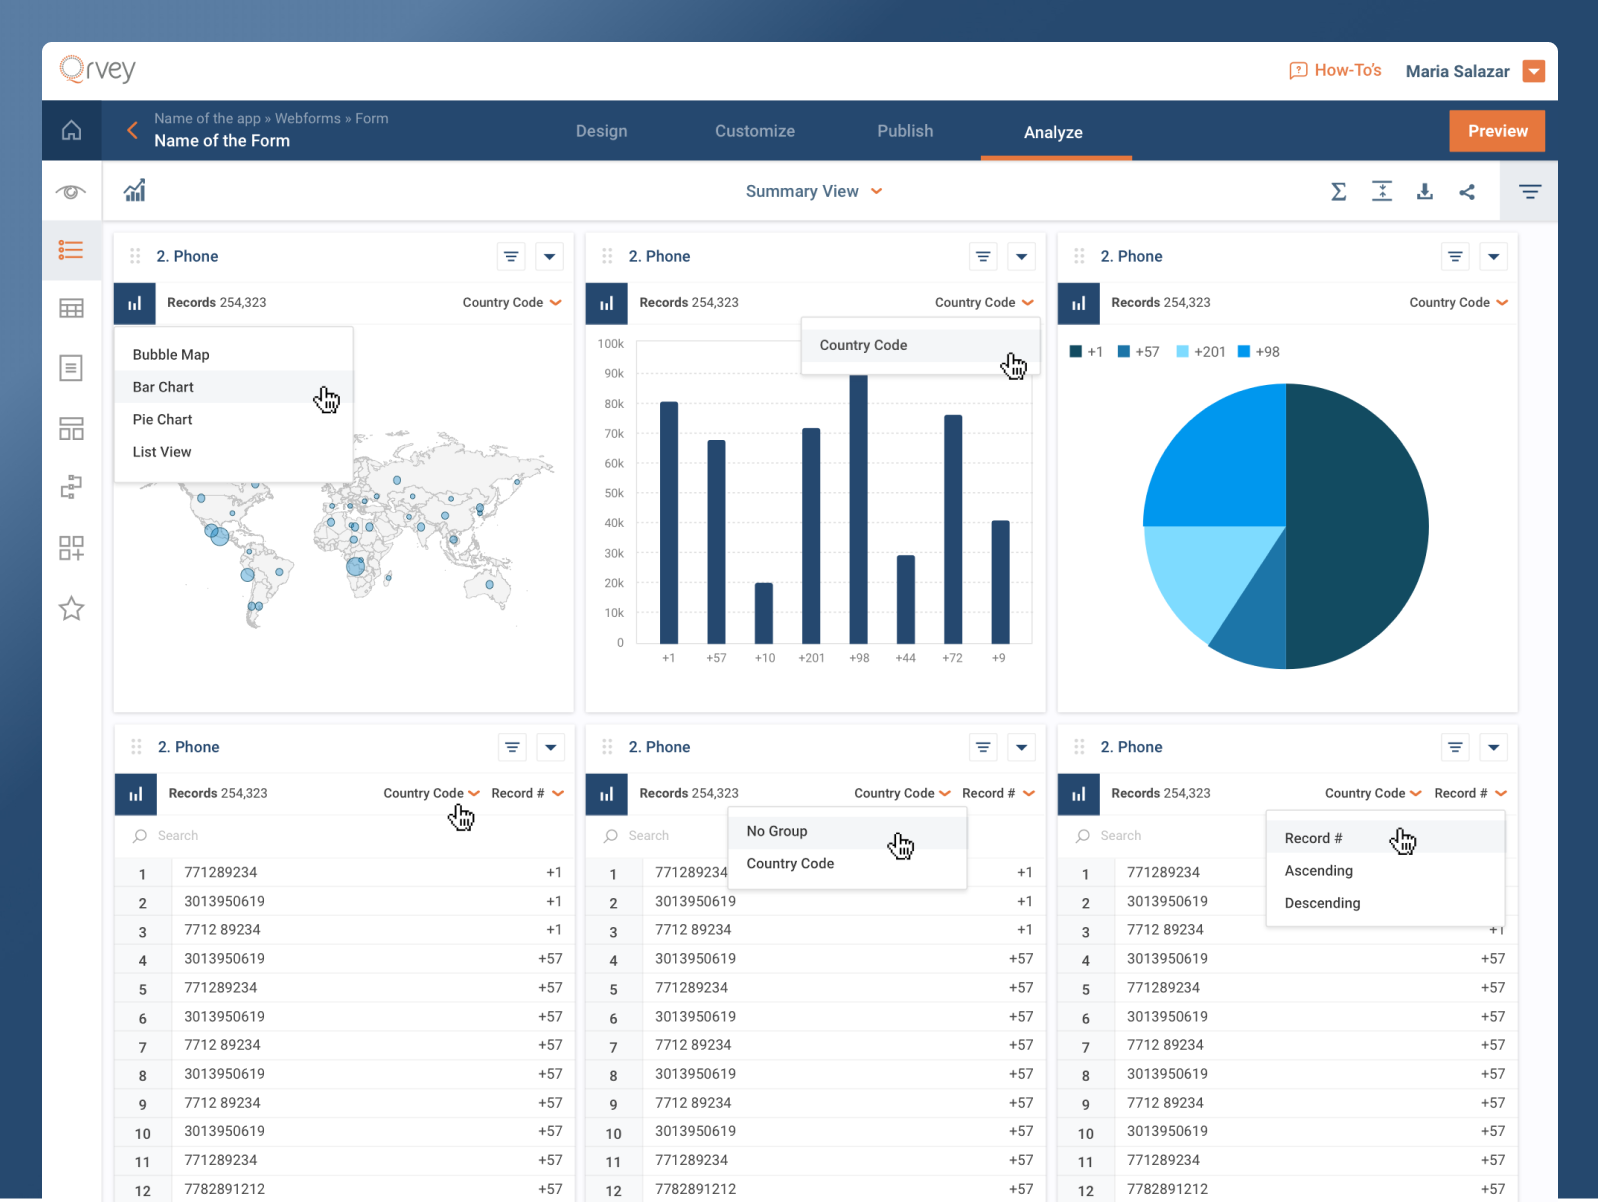The height and width of the screenshot is (1202, 1598).
Task: Click filter icon on the pie chart Phone card
Action: 1455,257
